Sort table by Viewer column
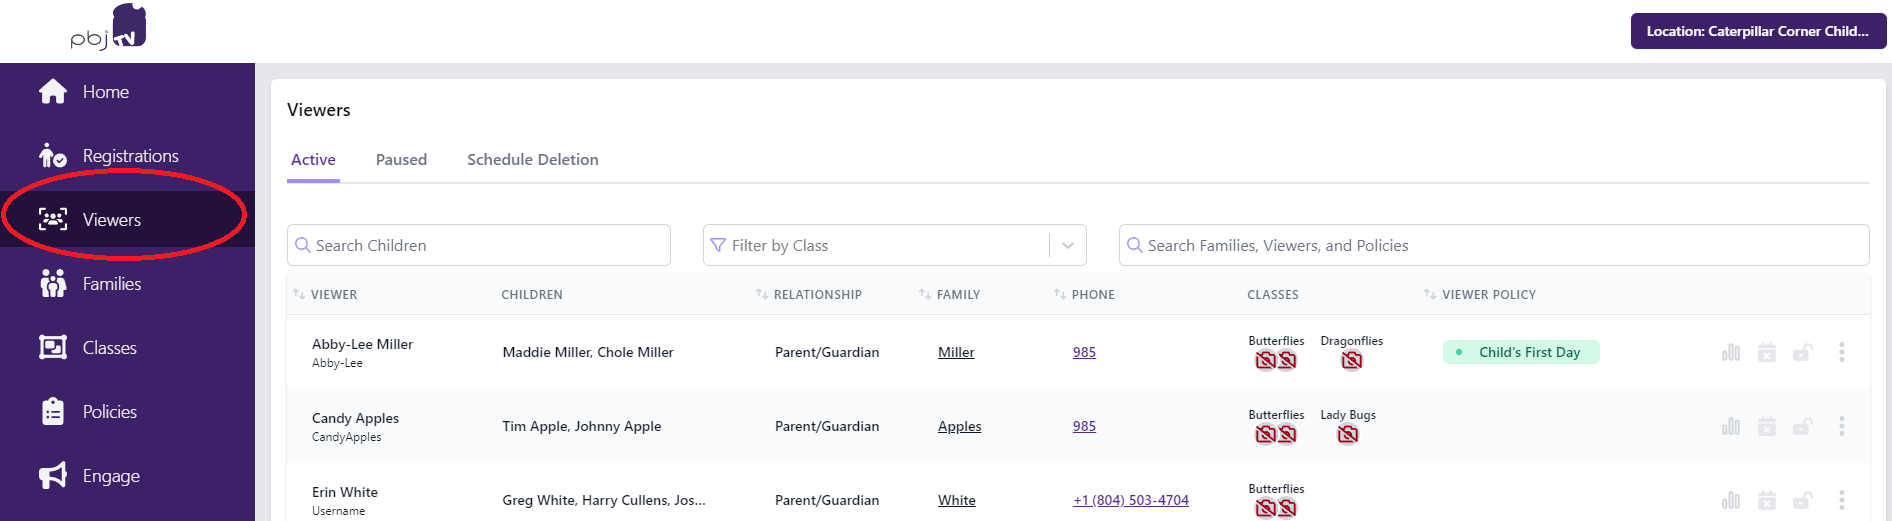1892x521 pixels. 299,294
